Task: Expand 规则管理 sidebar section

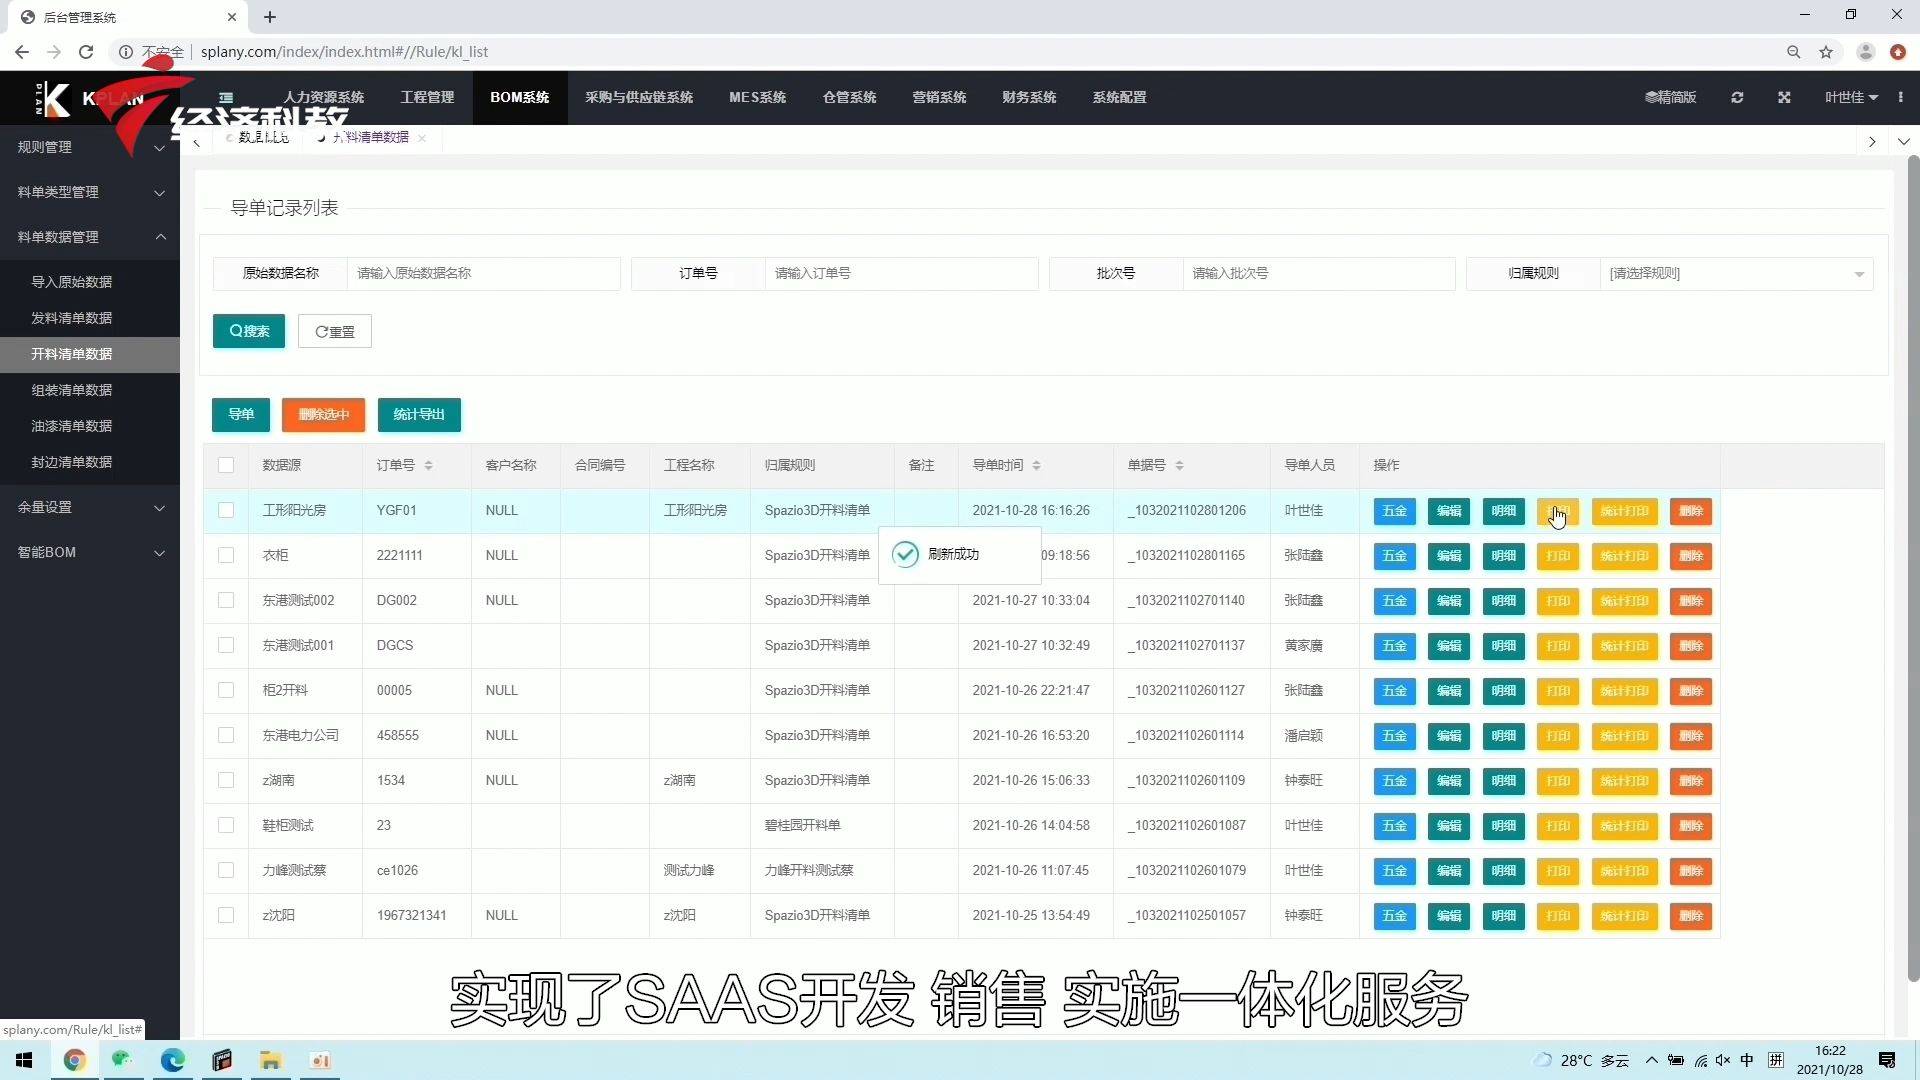Action: (x=90, y=147)
